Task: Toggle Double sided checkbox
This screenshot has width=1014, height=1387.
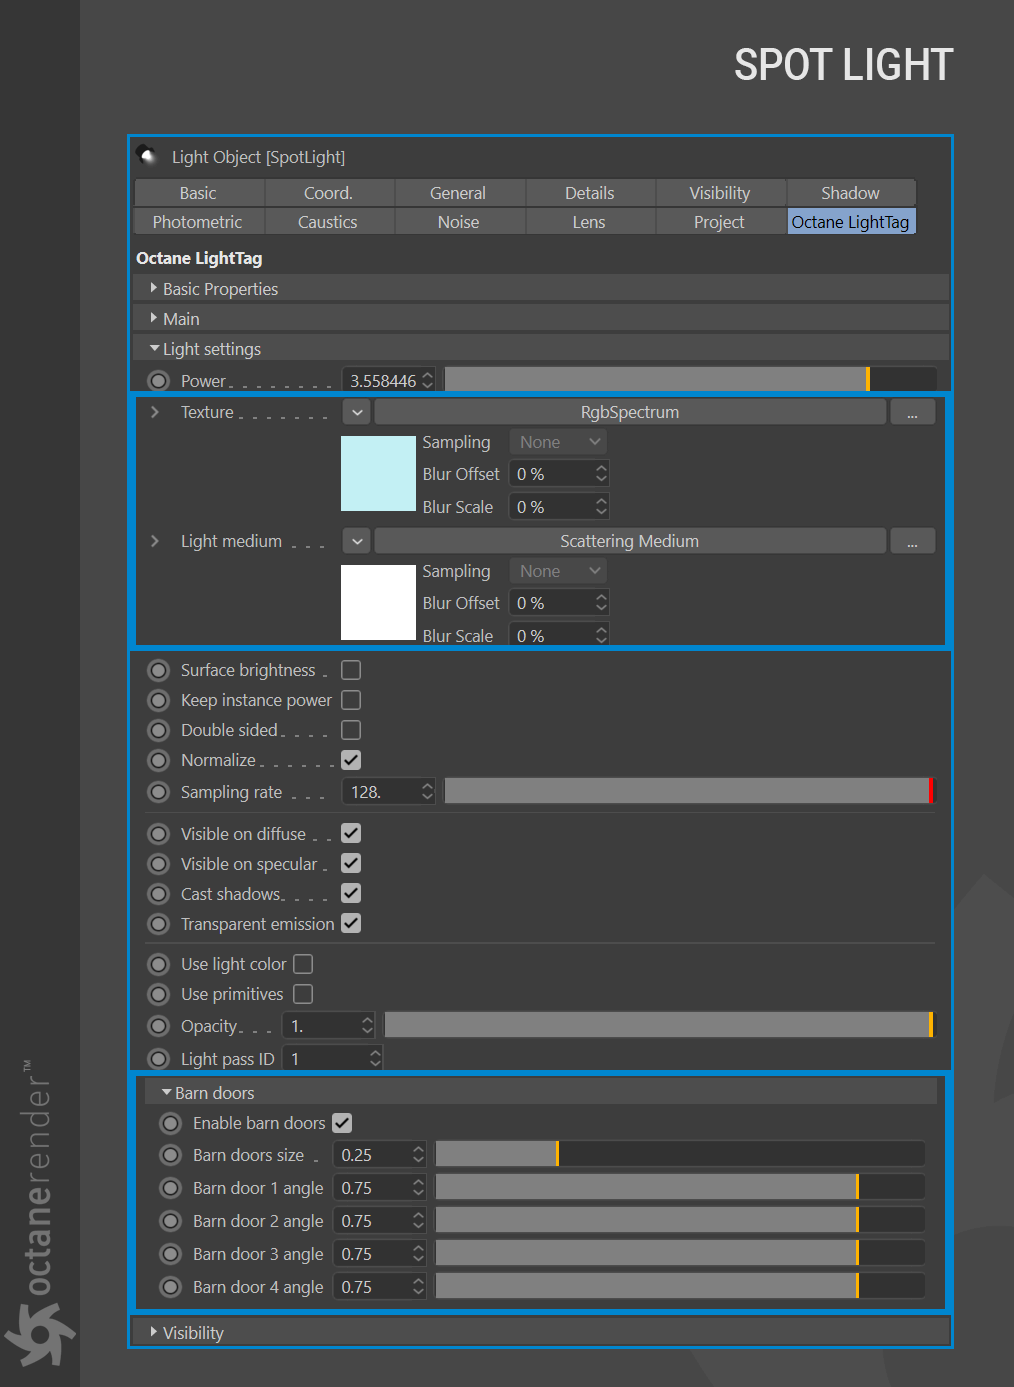Action: [351, 730]
